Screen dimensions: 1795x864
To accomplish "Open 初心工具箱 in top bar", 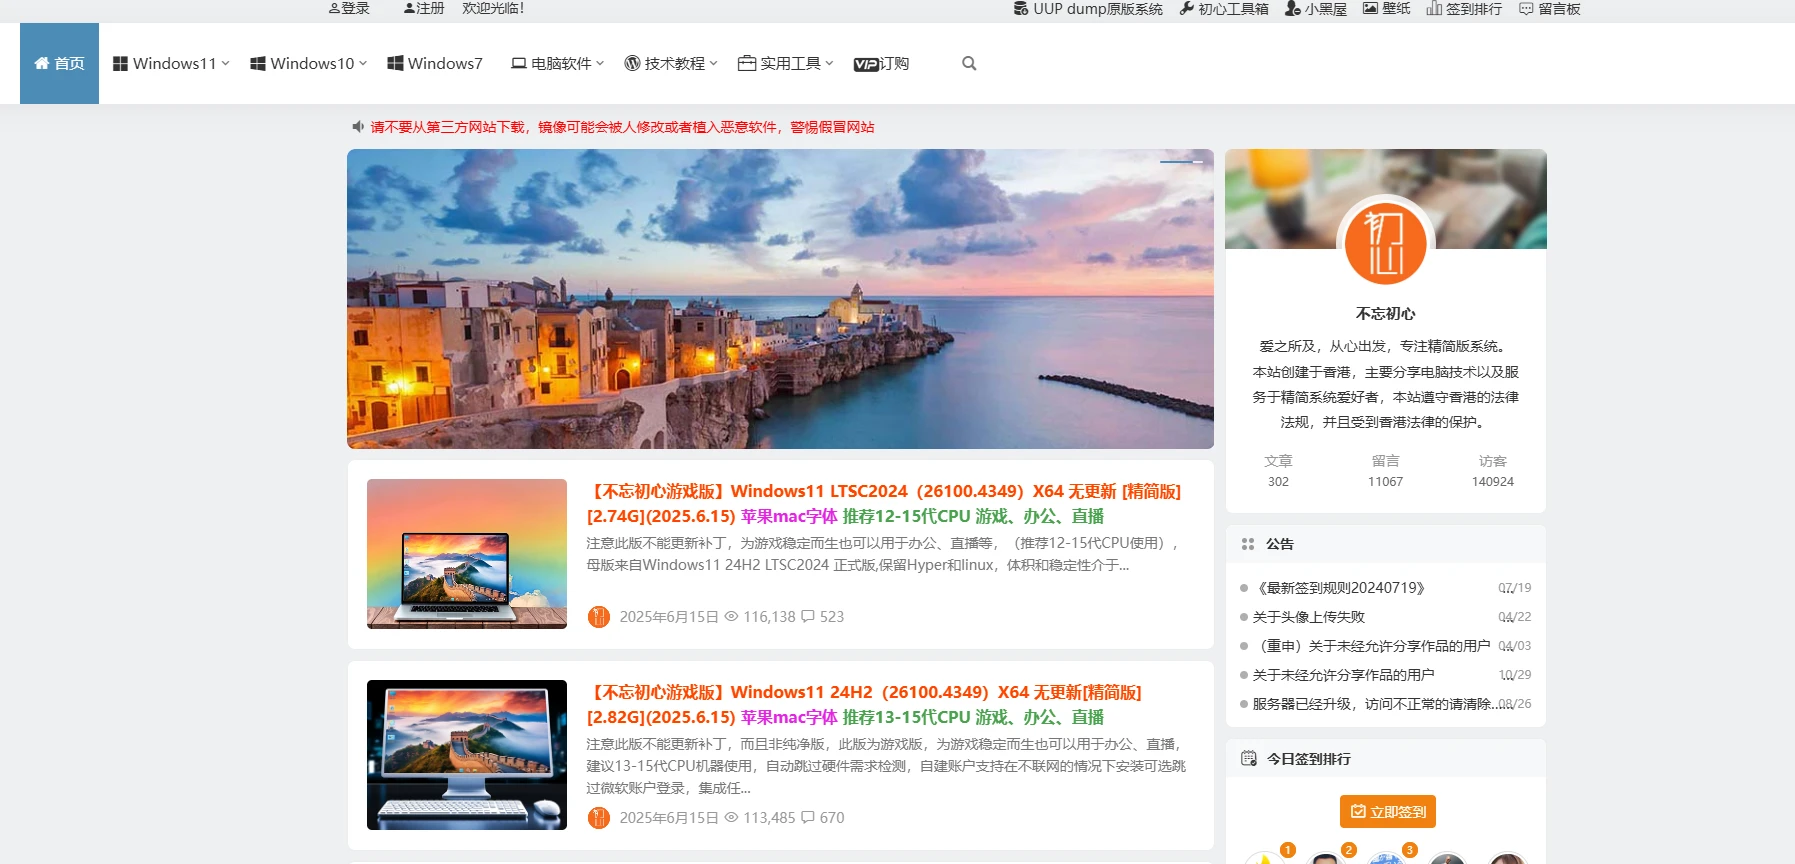I will point(1224,8).
